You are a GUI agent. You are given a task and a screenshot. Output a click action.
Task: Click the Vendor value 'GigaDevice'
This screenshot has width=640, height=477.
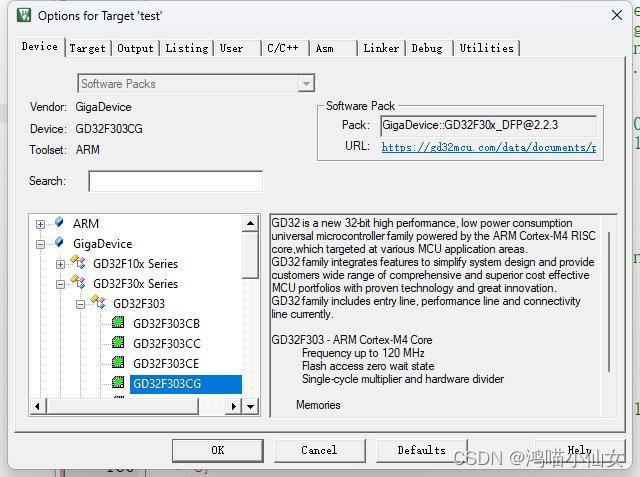pos(103,107)
